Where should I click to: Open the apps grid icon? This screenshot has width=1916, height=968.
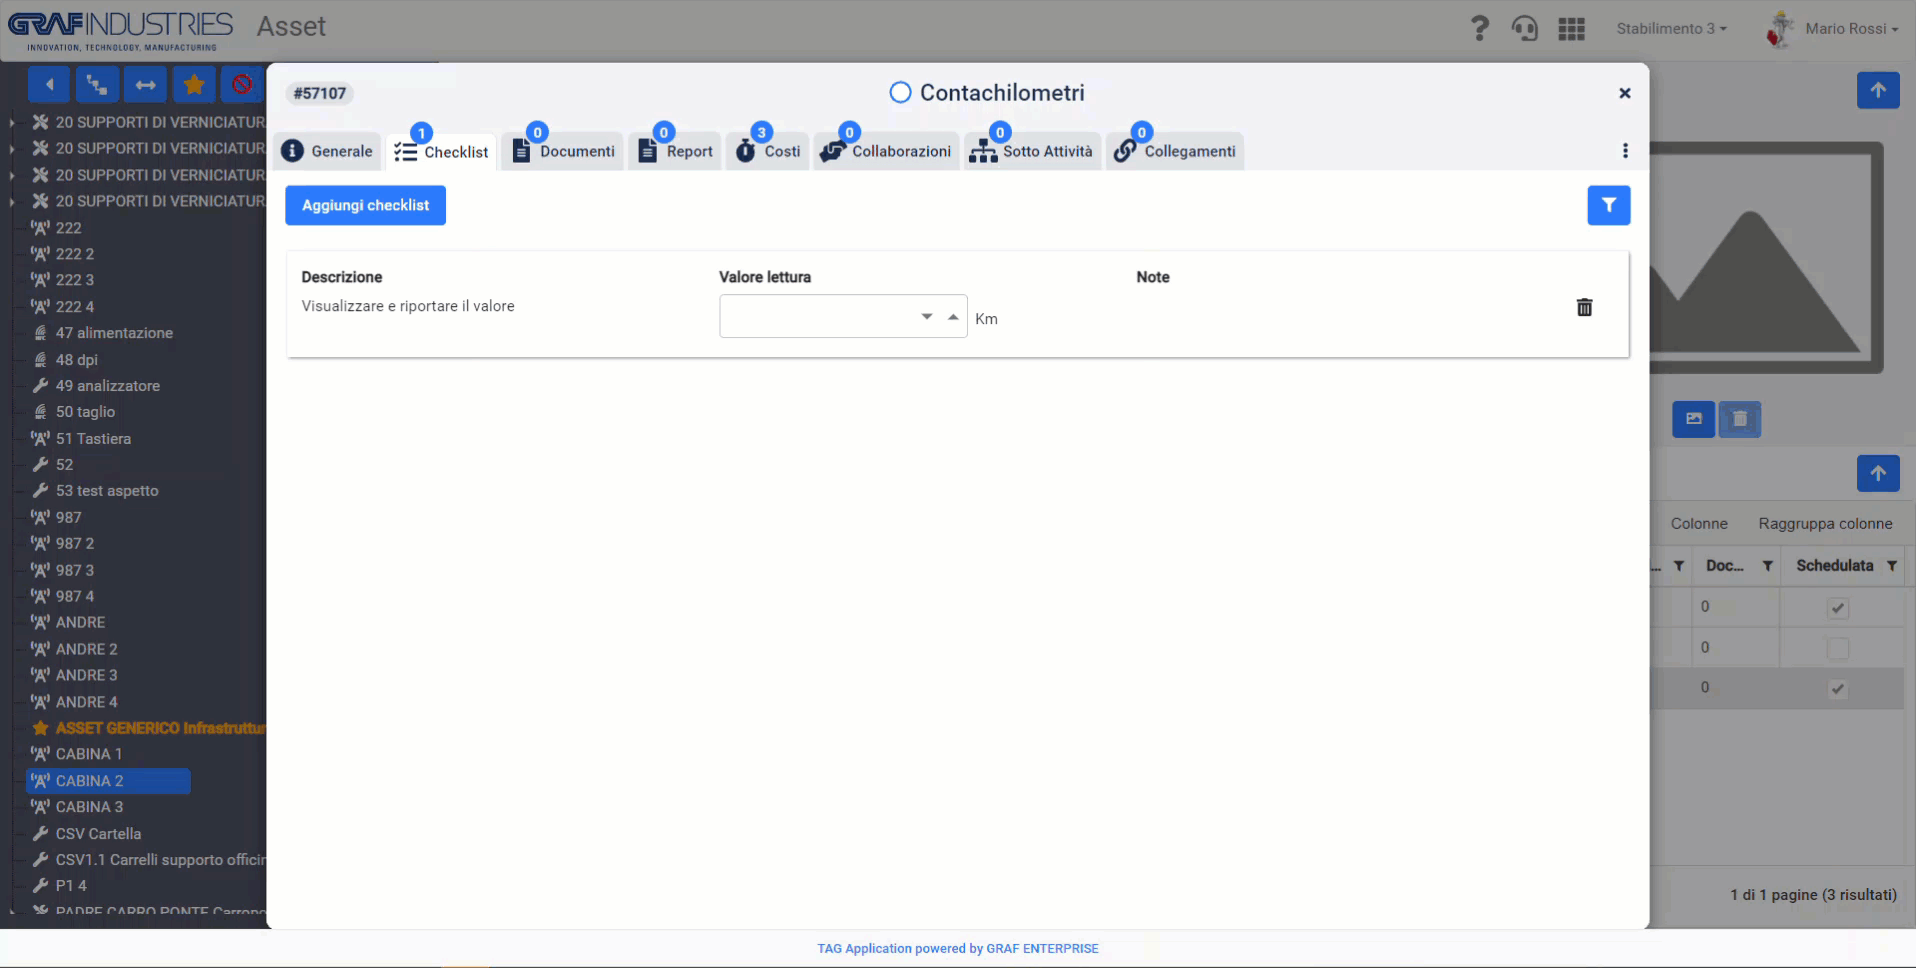[1571, 29]
